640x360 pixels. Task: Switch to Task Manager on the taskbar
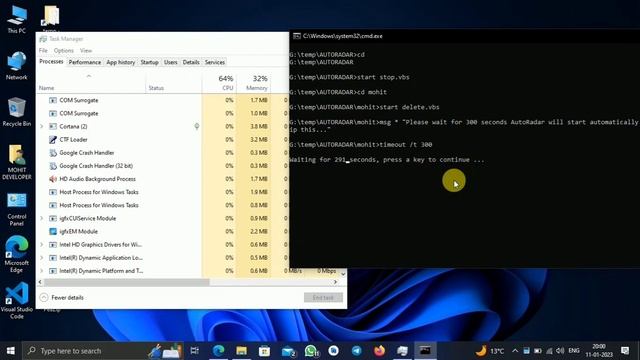(x=402, y=351)
